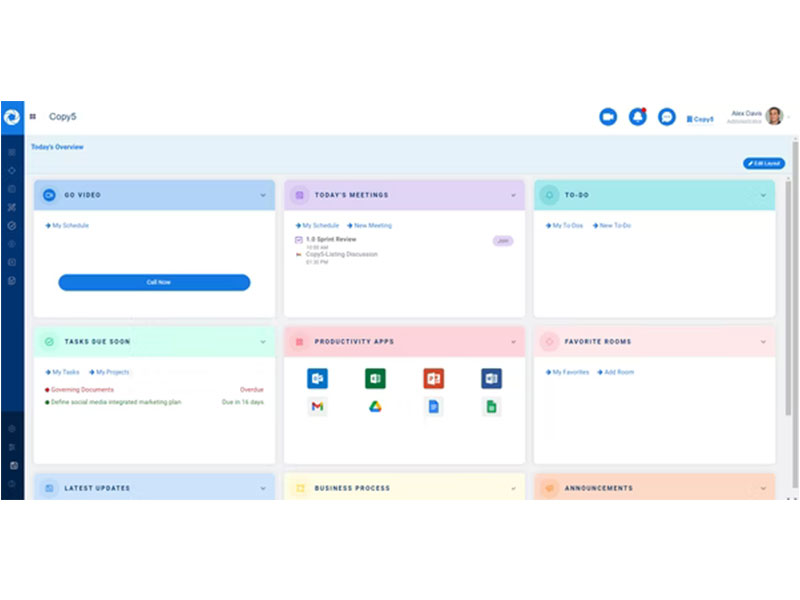Open the app grid menu beside Copy5
The width and height of the screenshot is (800, 600).
click(33, 116)
